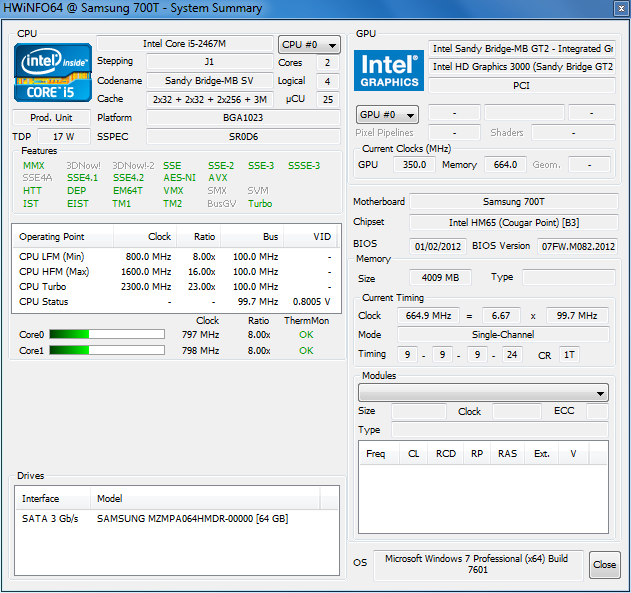The width and height of the screenshot is (631, 593).
Task: Click the Intel Sandy Bridge-MB GT2 GPU field
Action: coord(522,49)
